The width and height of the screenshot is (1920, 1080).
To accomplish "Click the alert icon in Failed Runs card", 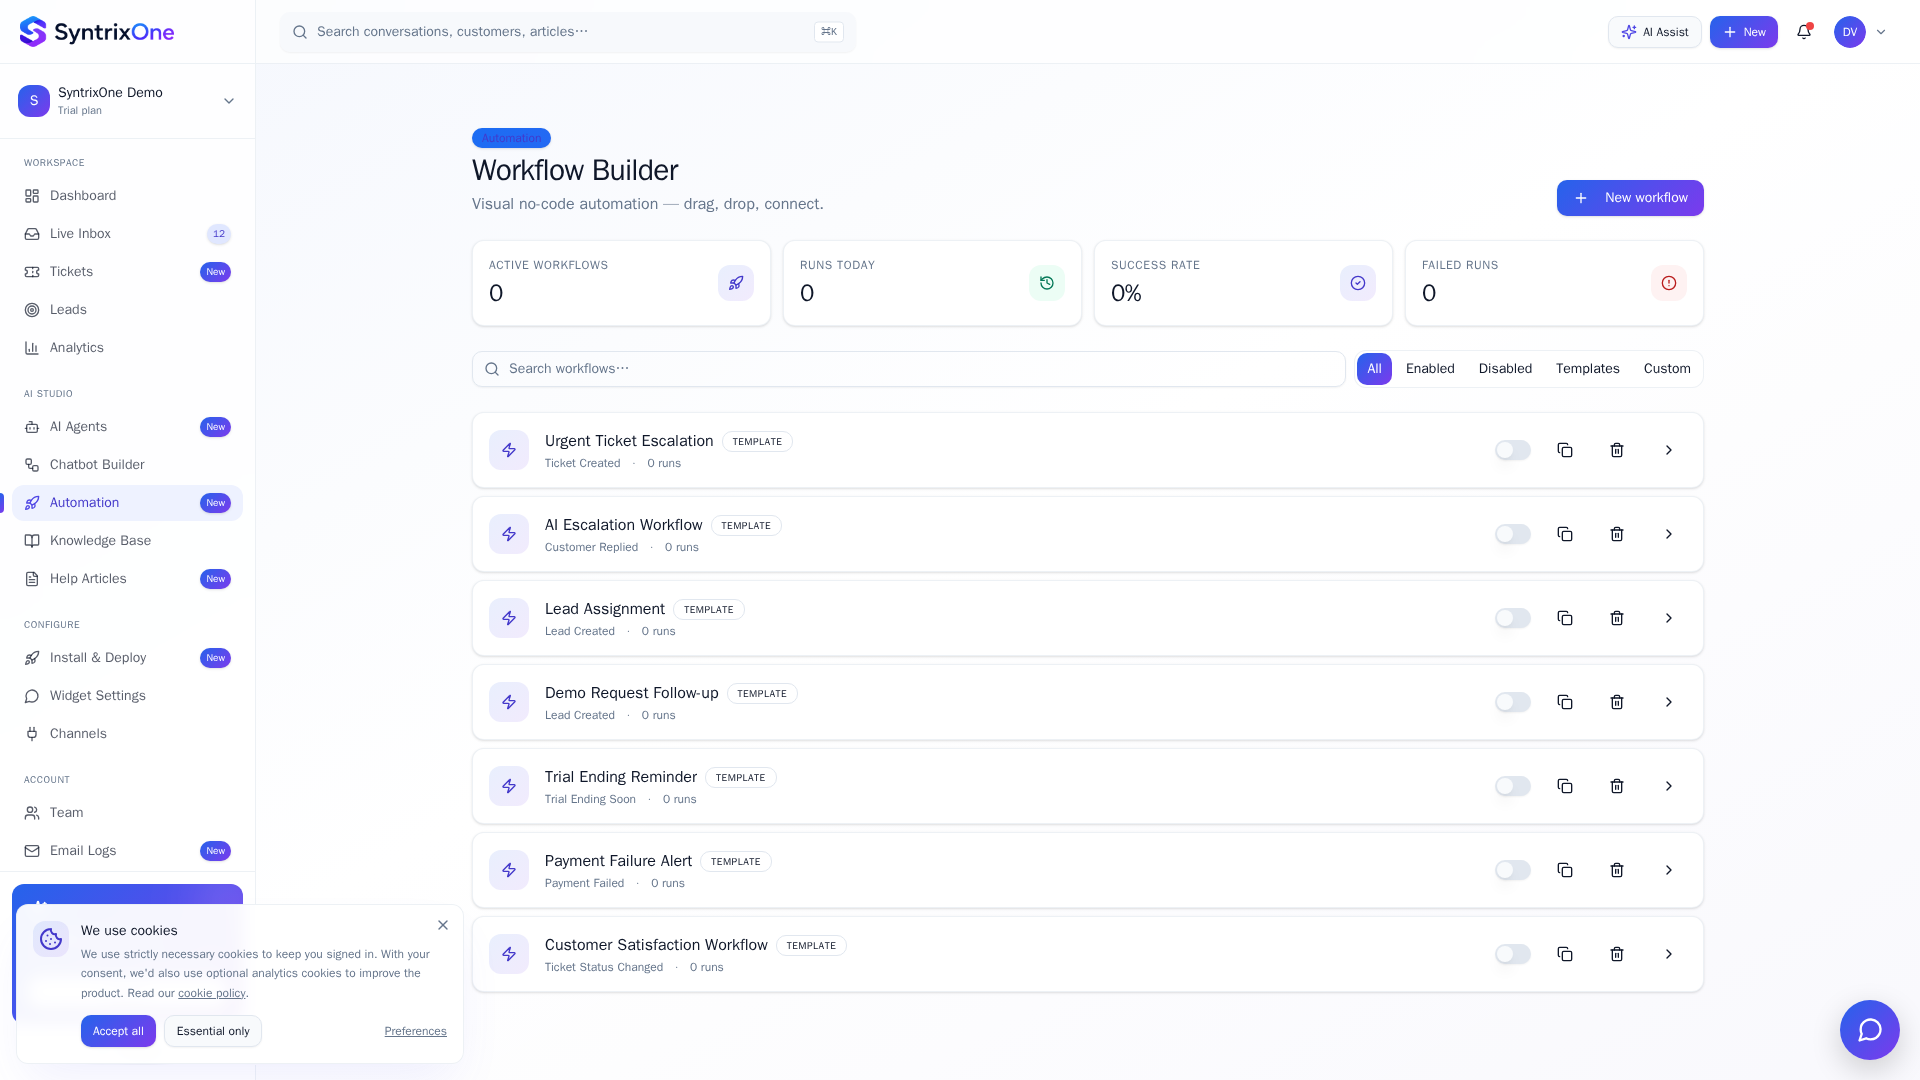I will pyautogui.click(x=1669, y=283).
